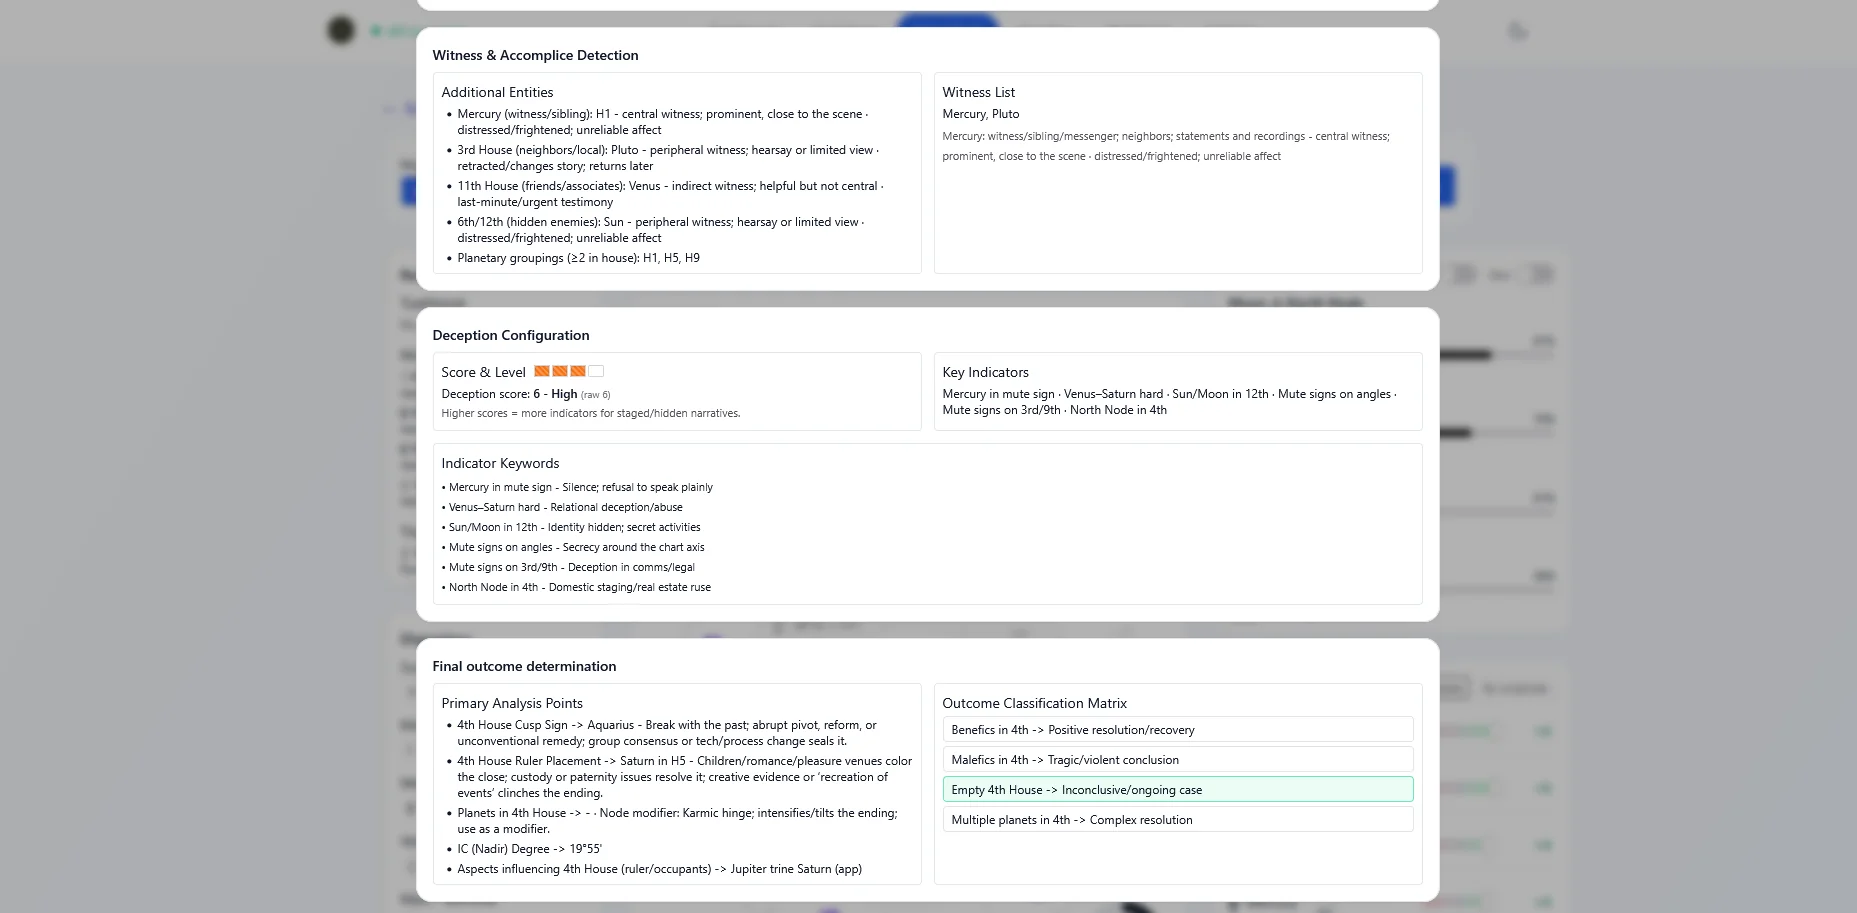Expand the 'Witness & Accomplice Detection' section header

click(x=535, y=55)
